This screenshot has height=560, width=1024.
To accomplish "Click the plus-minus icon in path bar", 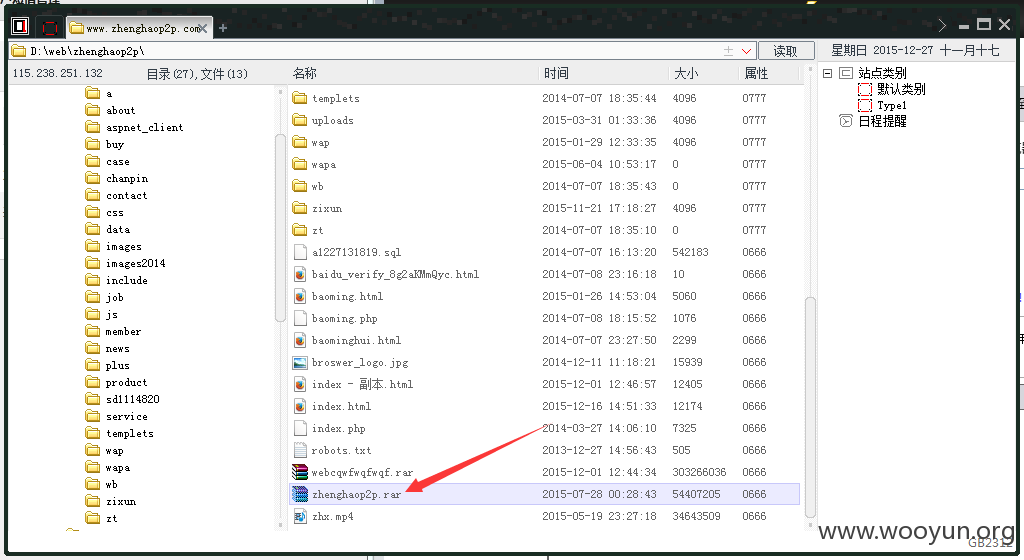I will click(x=728, y=51).
